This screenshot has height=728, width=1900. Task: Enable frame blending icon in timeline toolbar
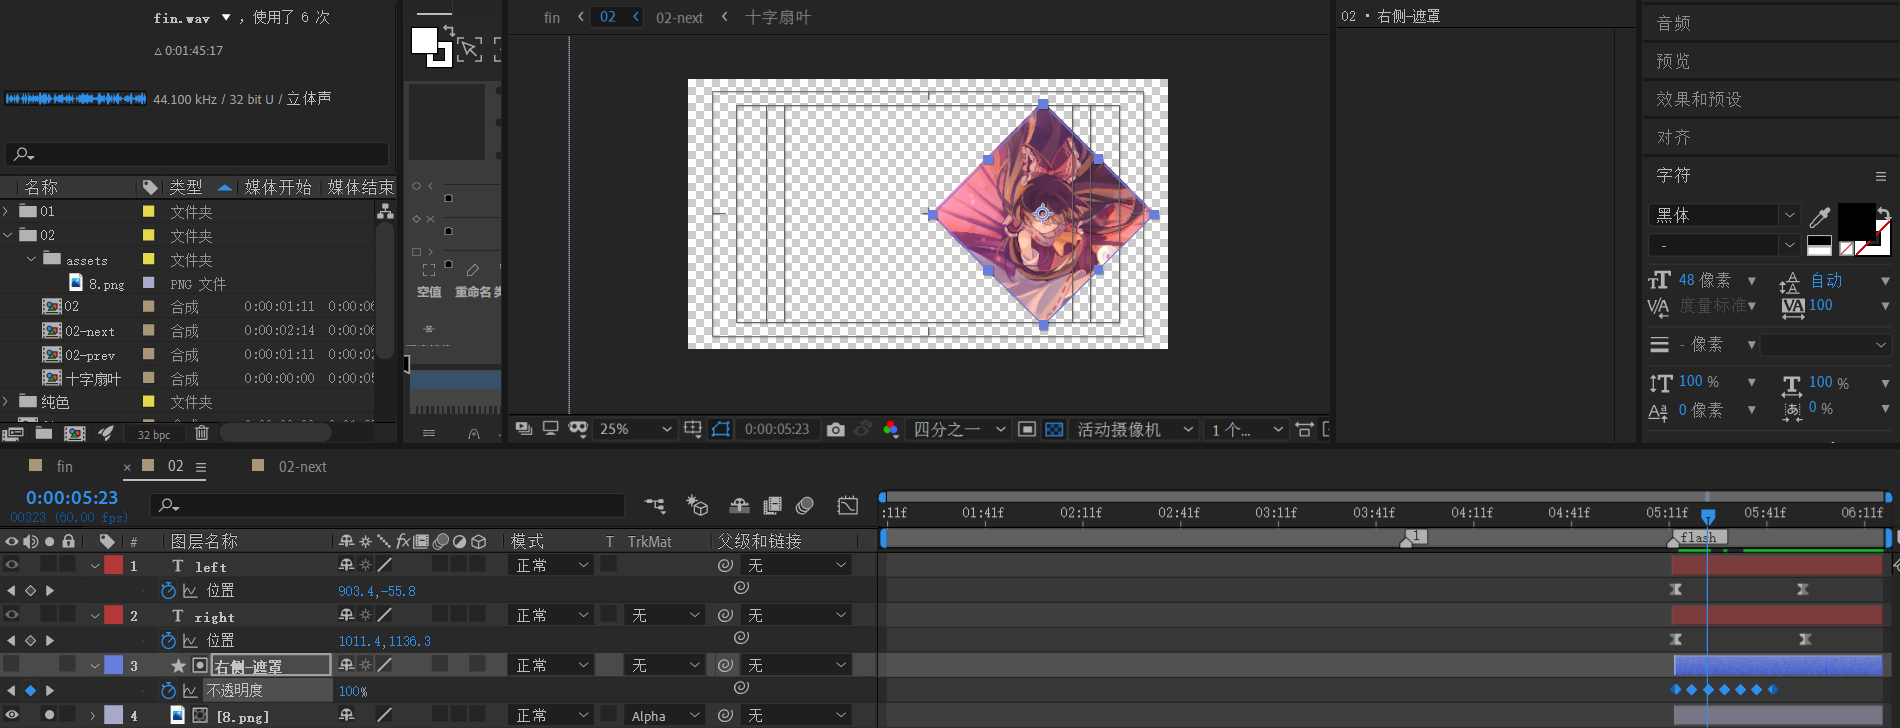click(x=772, y=506)
